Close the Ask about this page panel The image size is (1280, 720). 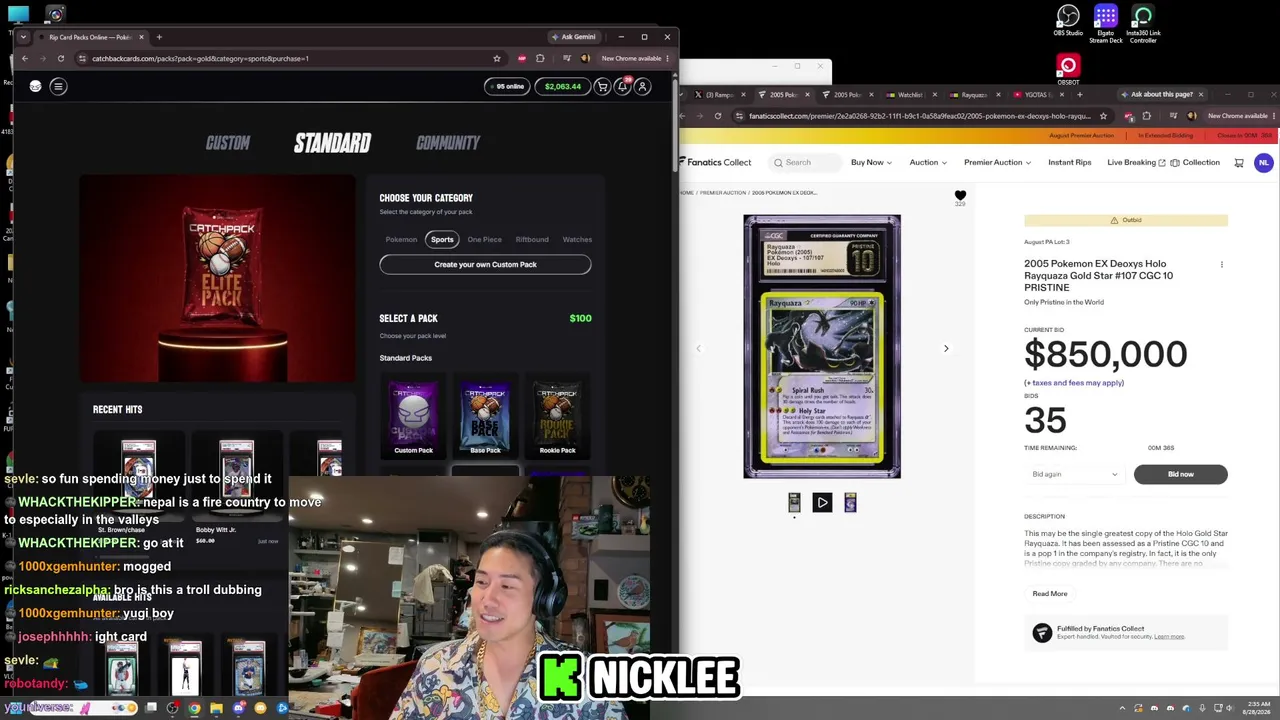click(1200, 95)
